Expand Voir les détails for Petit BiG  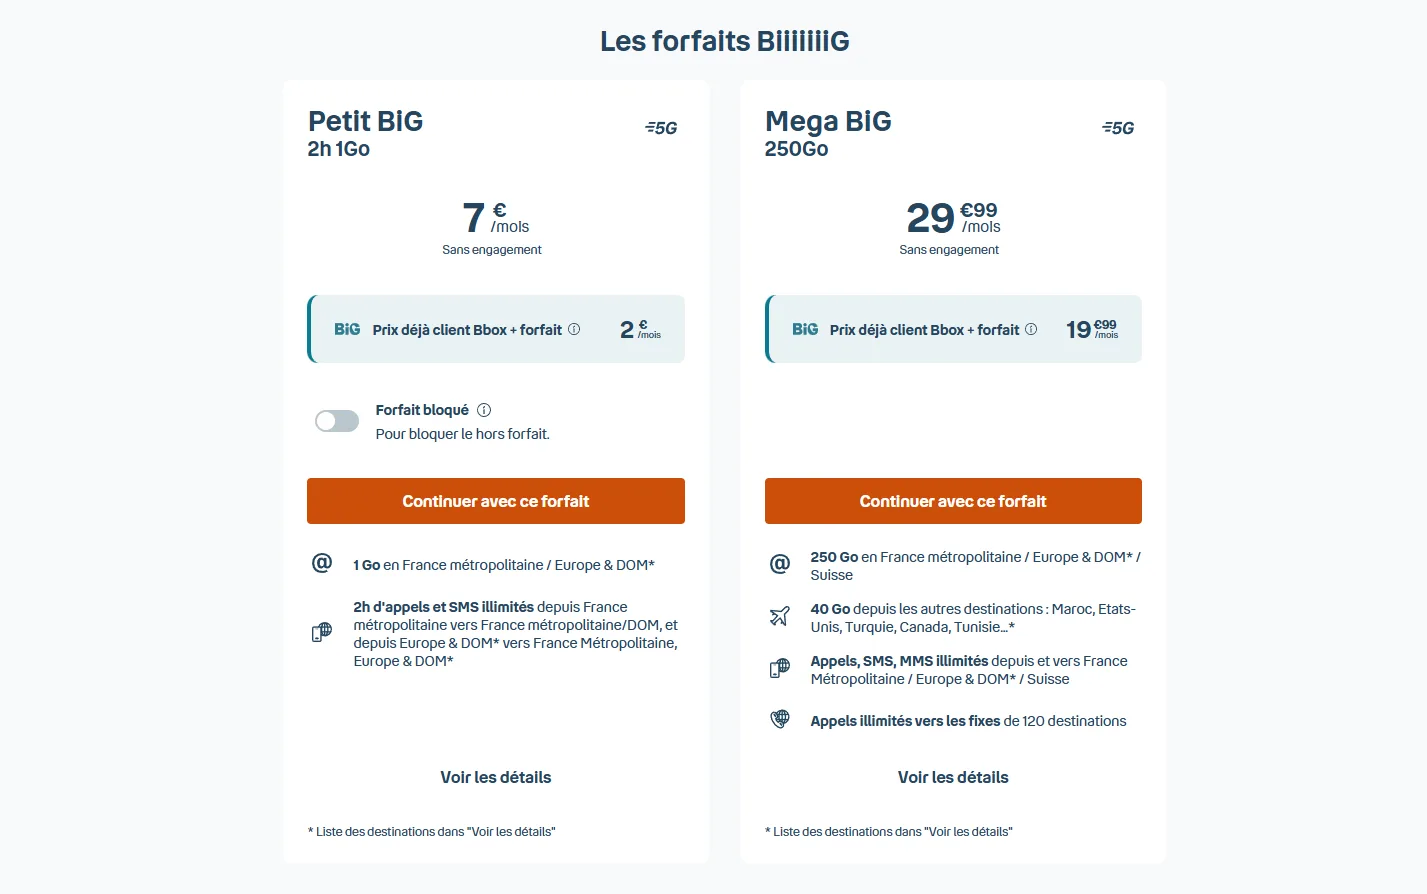click(496, 777)
